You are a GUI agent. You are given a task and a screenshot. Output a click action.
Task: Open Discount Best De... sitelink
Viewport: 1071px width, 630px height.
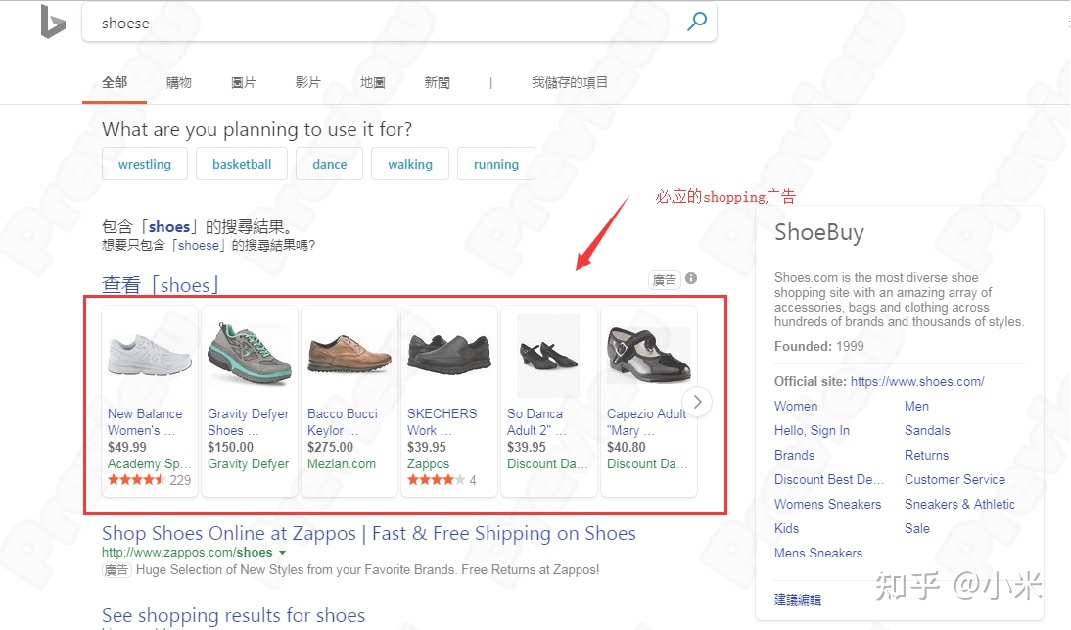coord(829,479)
